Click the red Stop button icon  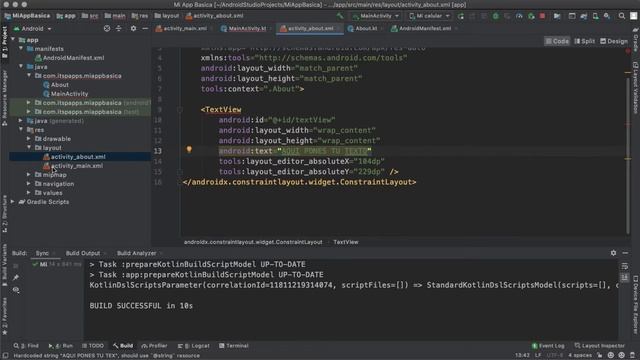pos(542,16)
